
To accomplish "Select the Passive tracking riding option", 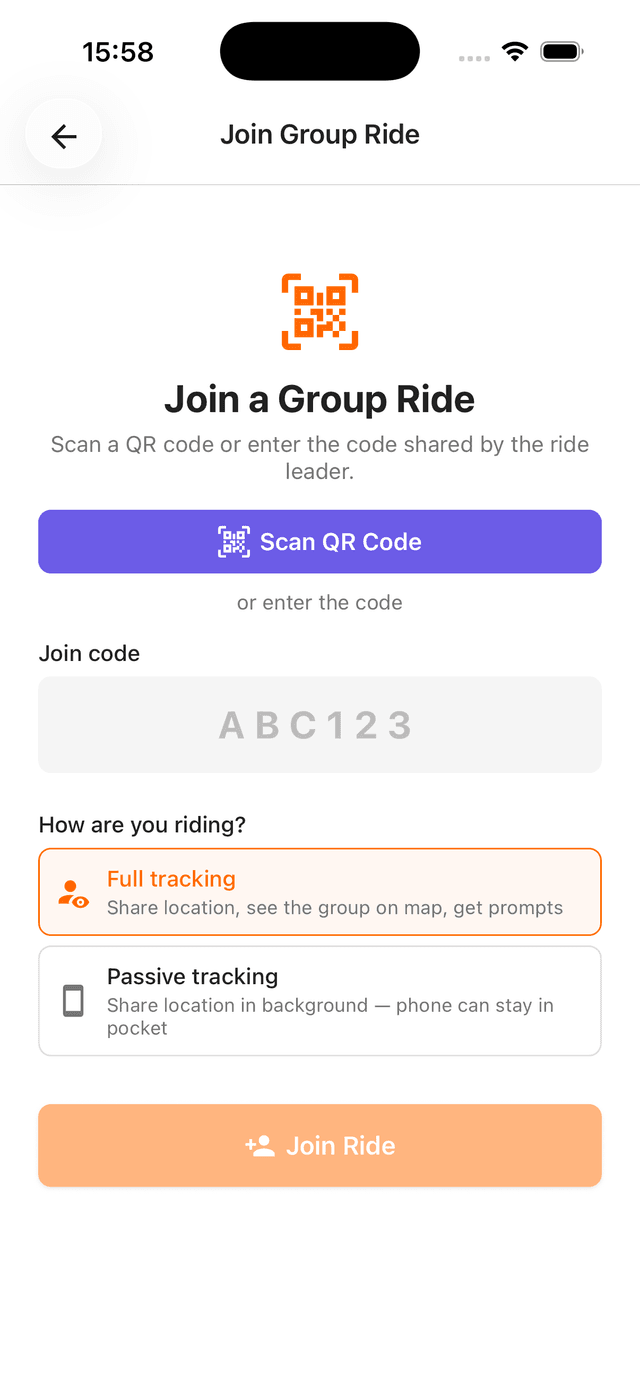I will pos(320,1000).
